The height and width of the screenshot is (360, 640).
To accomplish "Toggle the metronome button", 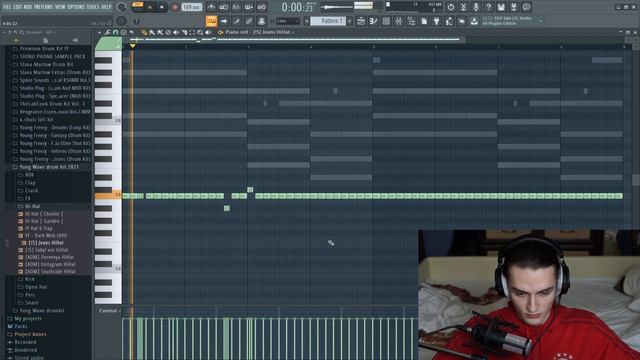I will [211, 7].
